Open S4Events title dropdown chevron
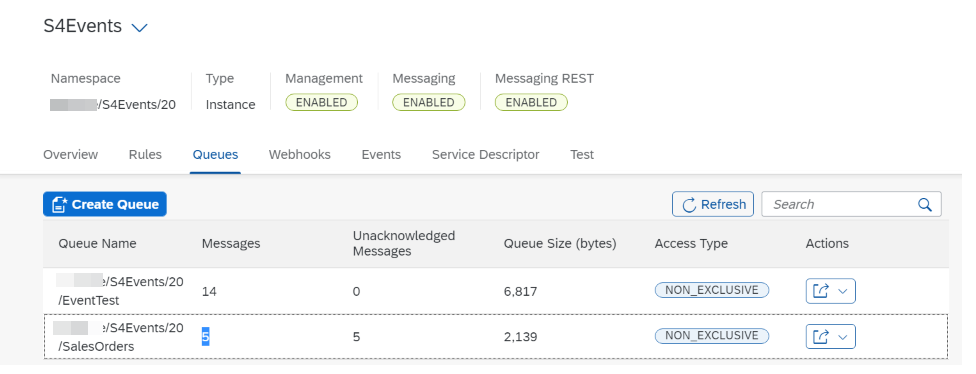This screenshot has width=976, height=374. click(139, 27)
